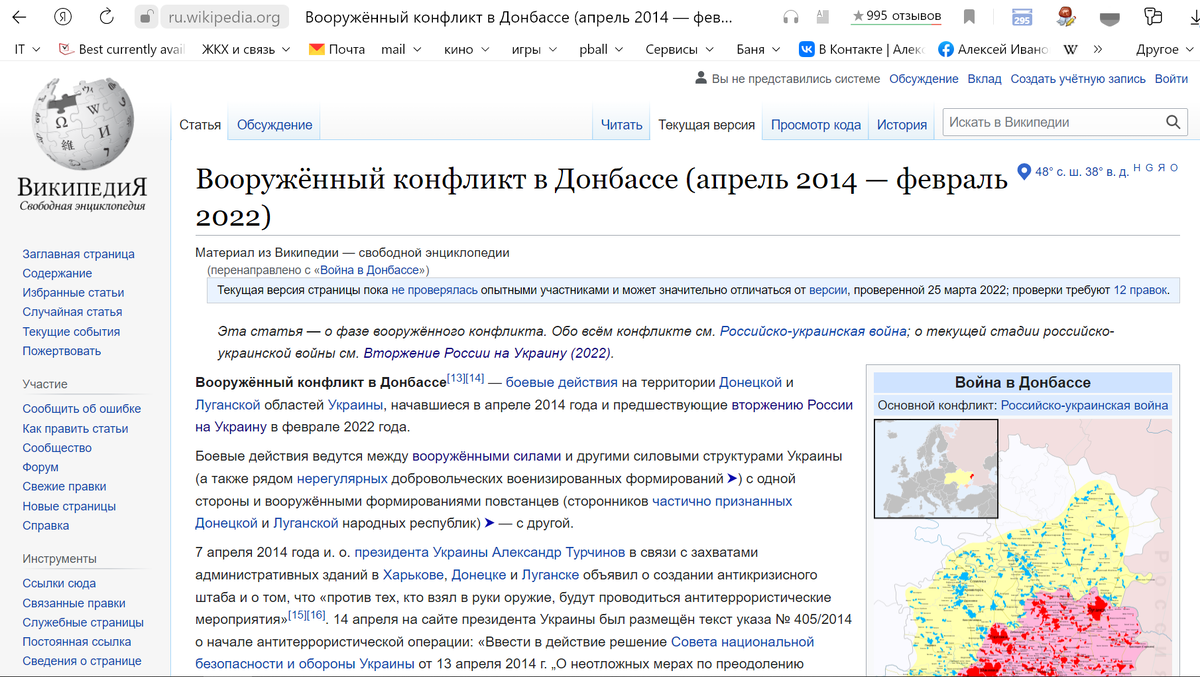Open 'Свежие правки' in sidebar
The image size is (1200, 677).
click(64, 487)
